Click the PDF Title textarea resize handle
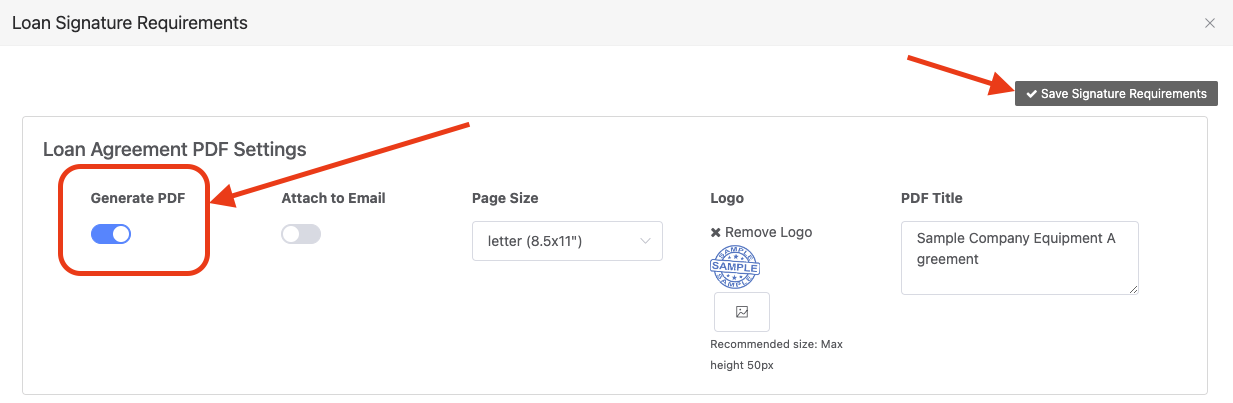Image resolution: width=1233 pixels, height=403 pixels. pyautogui.click(x=1133, y=289)
